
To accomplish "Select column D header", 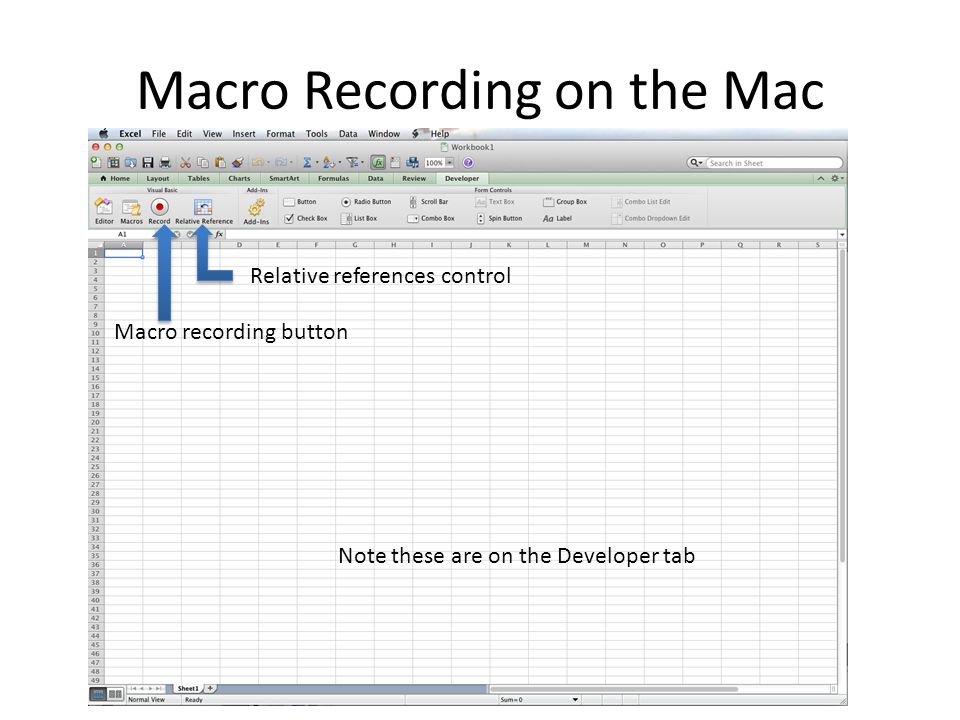I will [x=239, y=245].
